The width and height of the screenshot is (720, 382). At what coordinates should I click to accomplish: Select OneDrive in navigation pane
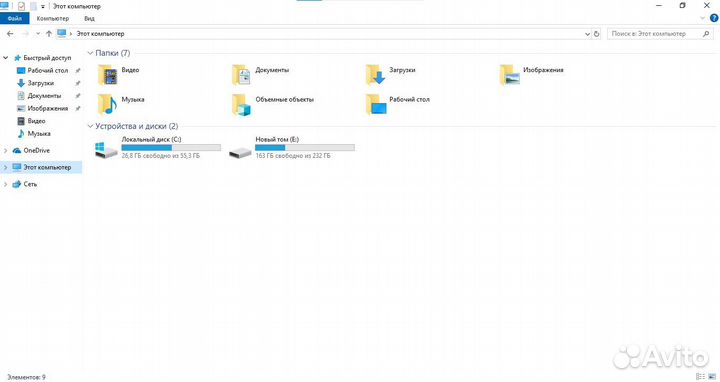(x=31, y=150)
